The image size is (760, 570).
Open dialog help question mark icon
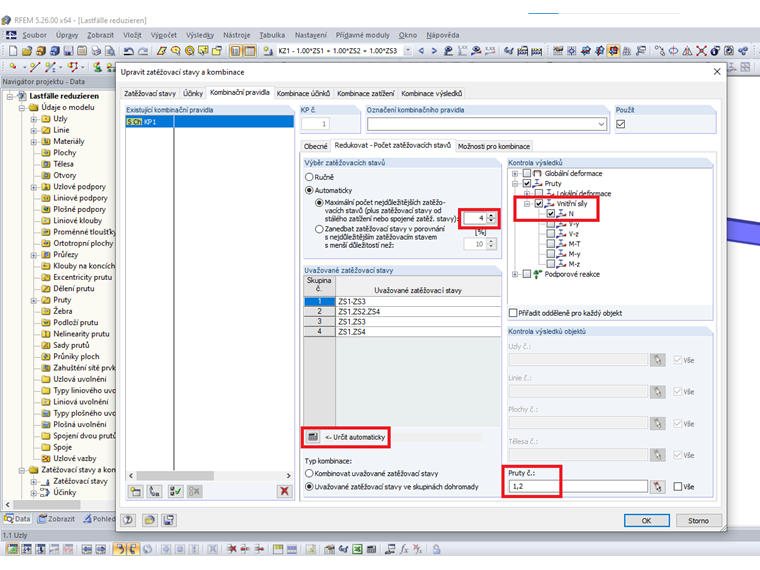(x=128, y=520)
